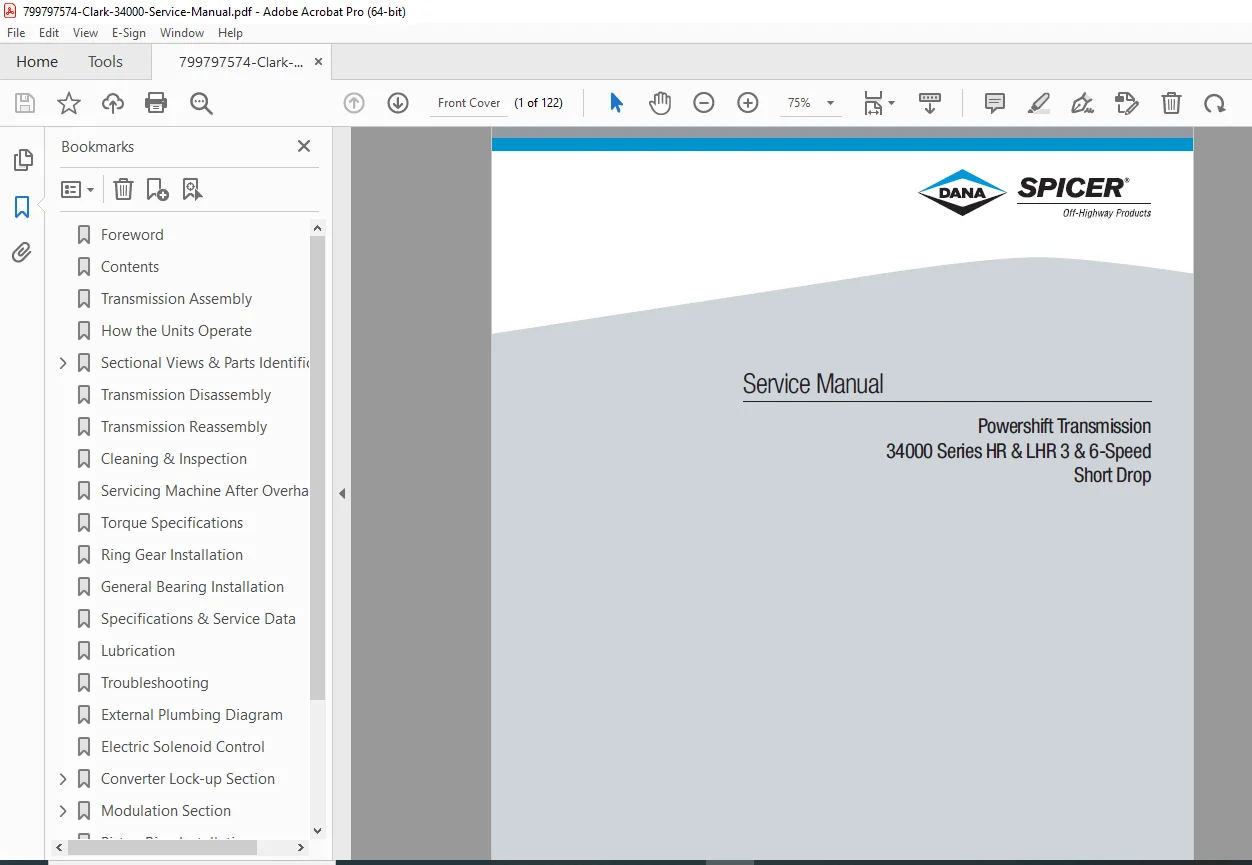Viewport: 1252px width, 865px height.
Task: Click the read mode keyboard icon
Action: click(930, 103)
